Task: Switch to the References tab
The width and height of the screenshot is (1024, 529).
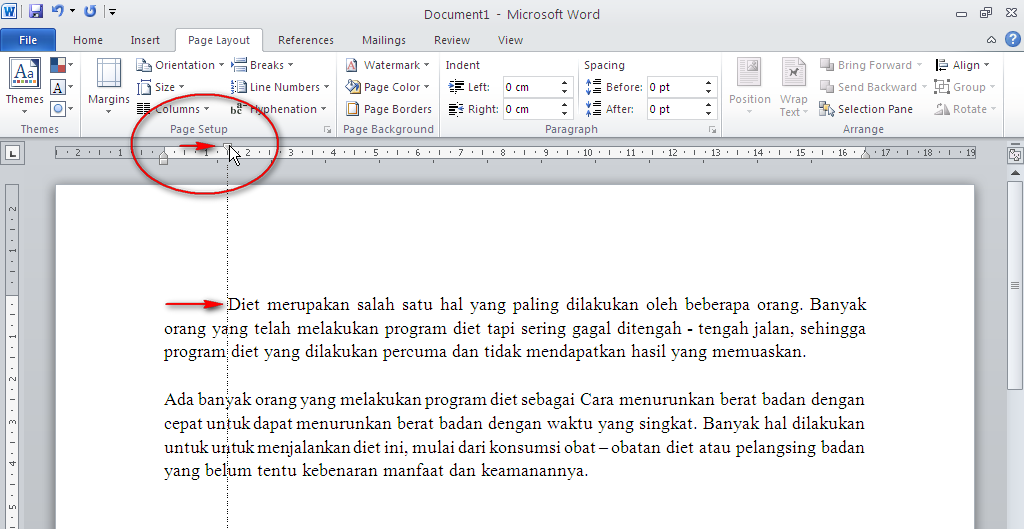Action: point(306,40)
